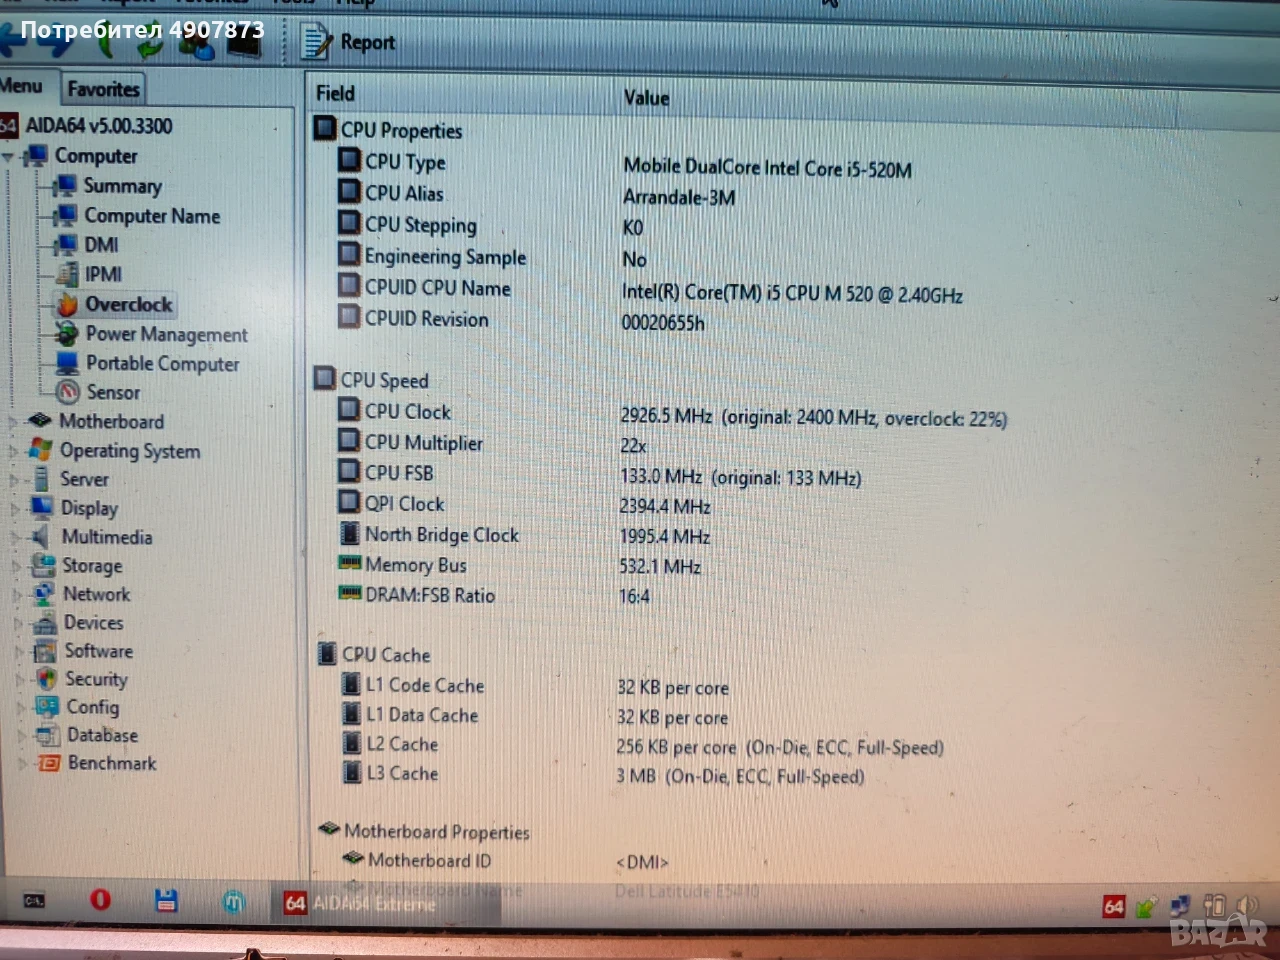Select the Sensor gauge icon
Screen dimensions: 1280x960
pos(68,392)
